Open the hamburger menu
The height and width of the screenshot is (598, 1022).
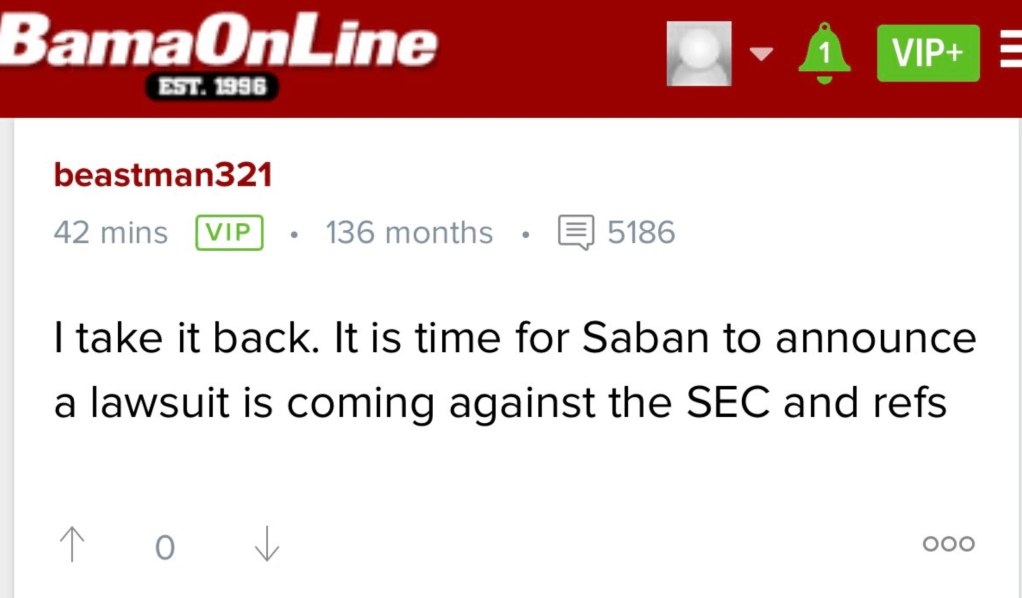point(1008,53)
